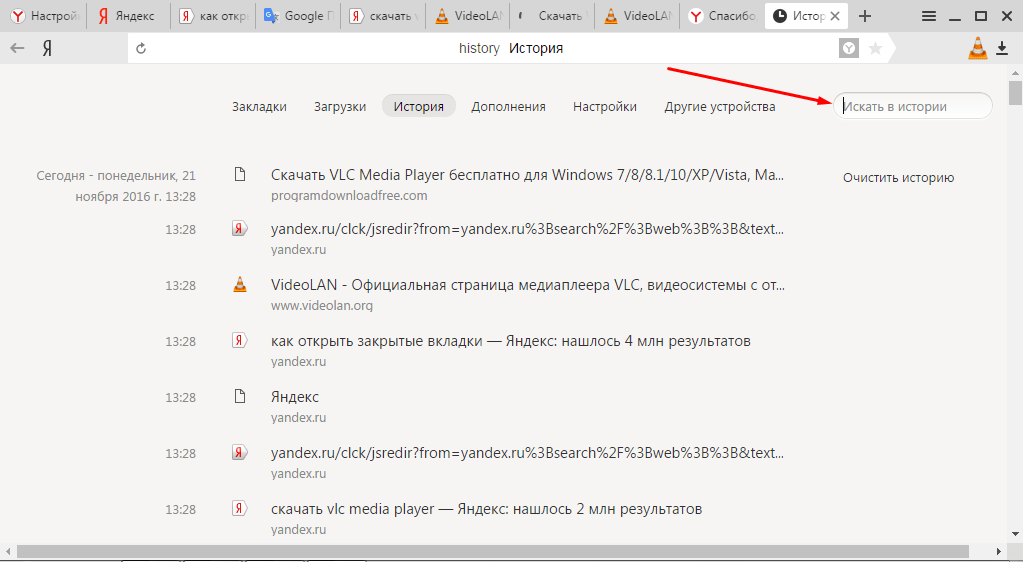
Task: Open downloads via the download arrow icon
Action: pyautogui.click(x=1002, y=48)
